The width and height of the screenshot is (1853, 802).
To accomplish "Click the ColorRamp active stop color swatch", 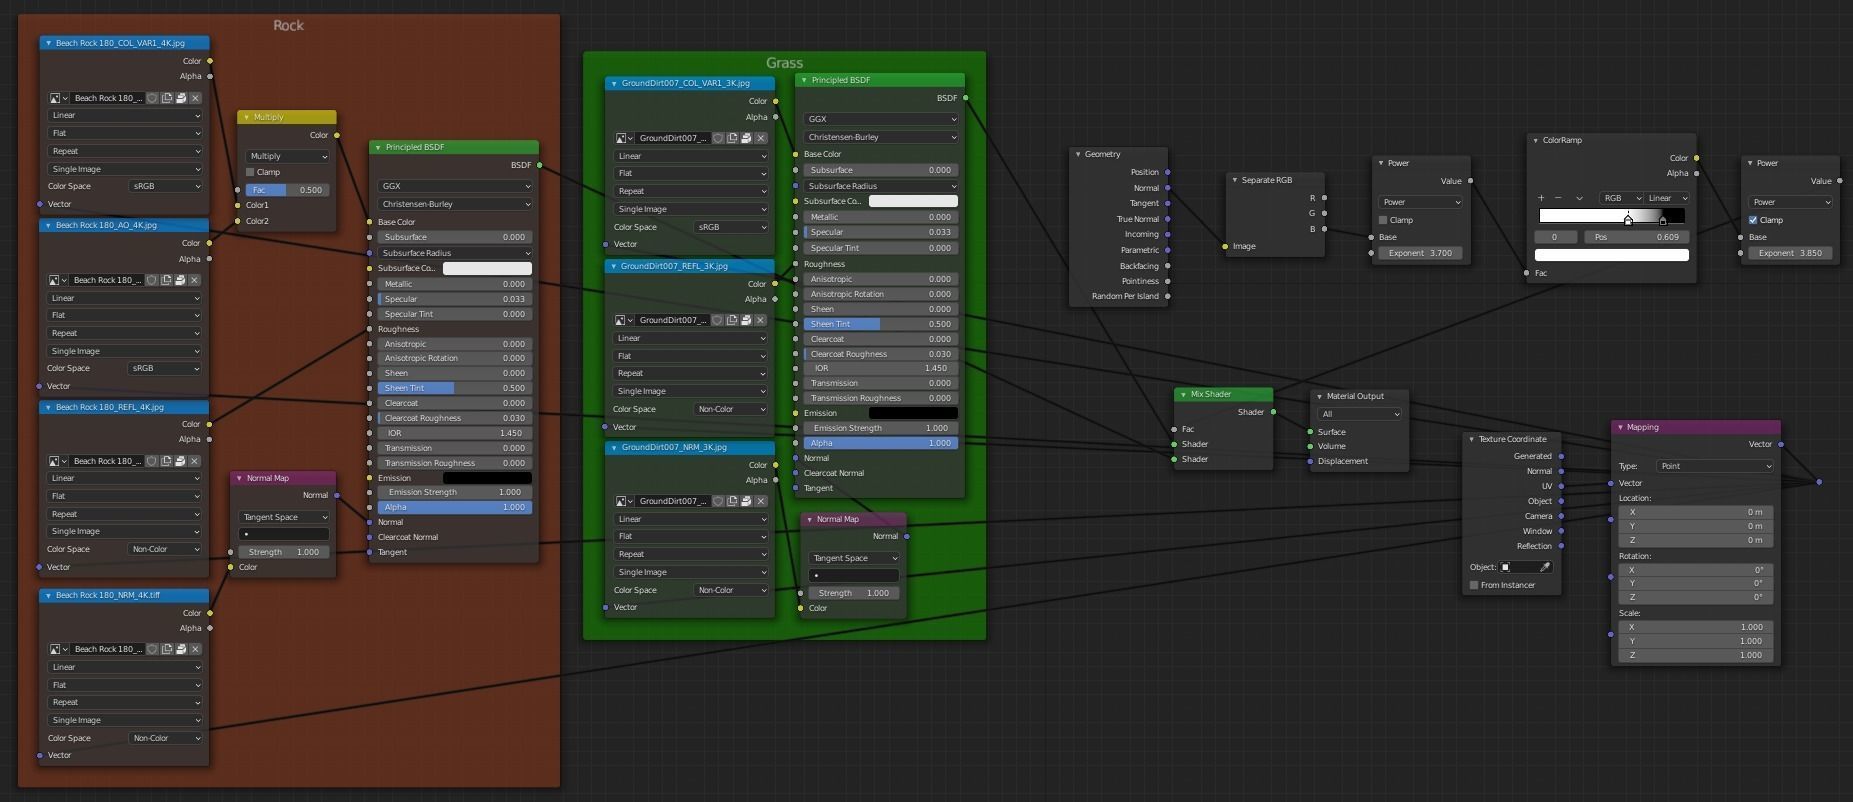I will pyautogui.click(x=1612, y=255).
